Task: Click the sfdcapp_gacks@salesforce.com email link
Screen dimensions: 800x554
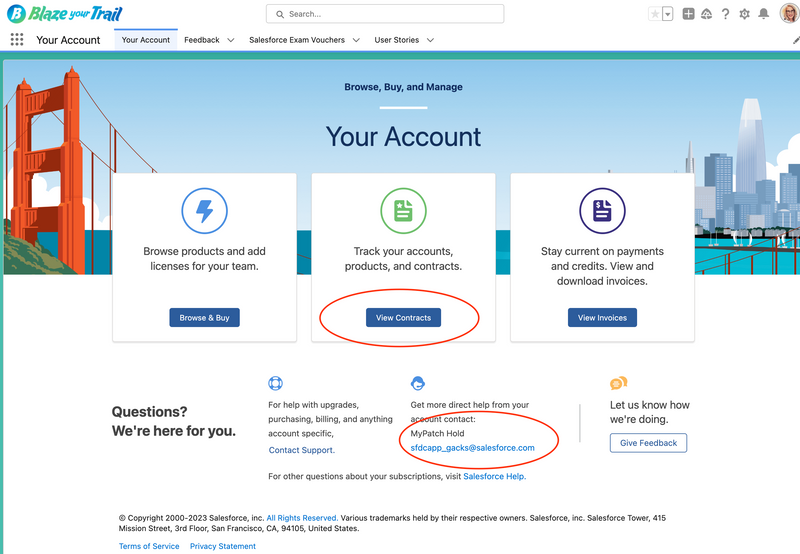Action: pos(472,448)
